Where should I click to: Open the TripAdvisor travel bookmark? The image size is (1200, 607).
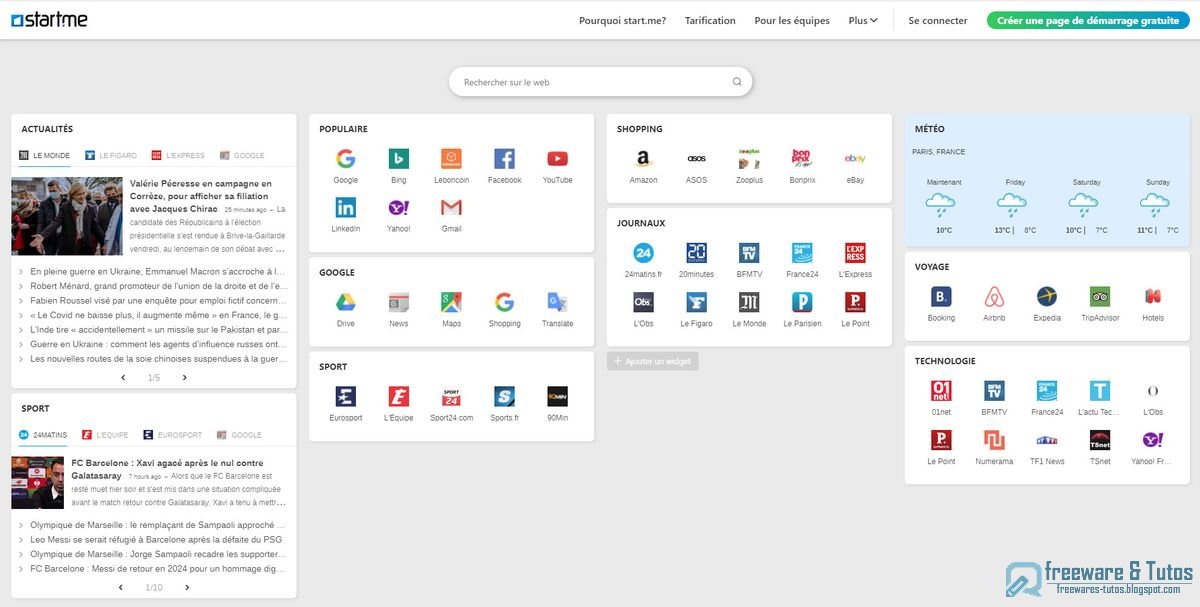point(1100,296)
